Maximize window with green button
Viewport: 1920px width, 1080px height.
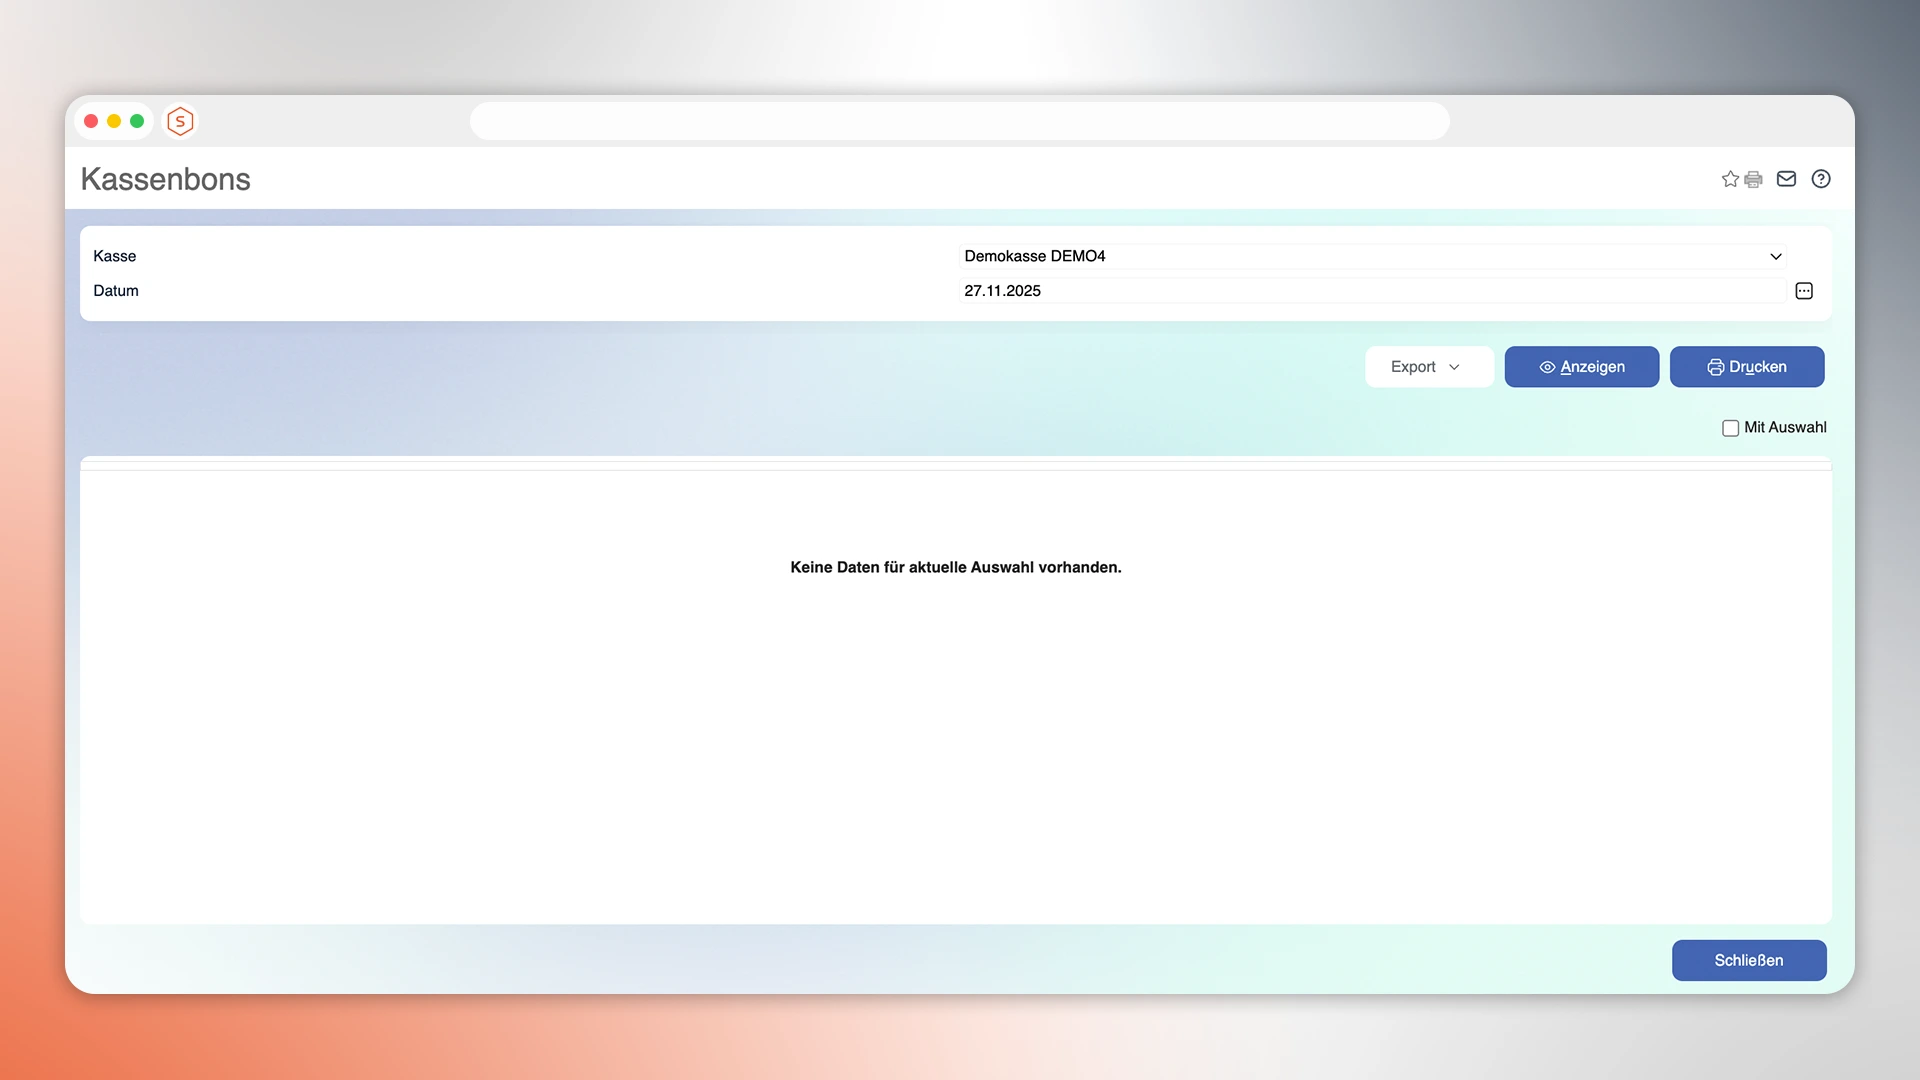137,121
